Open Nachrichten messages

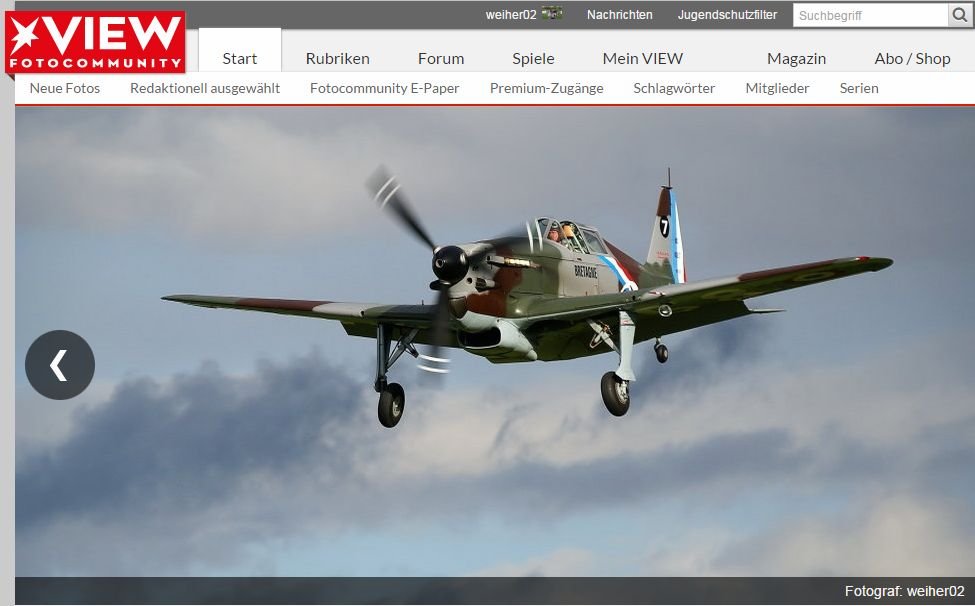pos(619,15)
